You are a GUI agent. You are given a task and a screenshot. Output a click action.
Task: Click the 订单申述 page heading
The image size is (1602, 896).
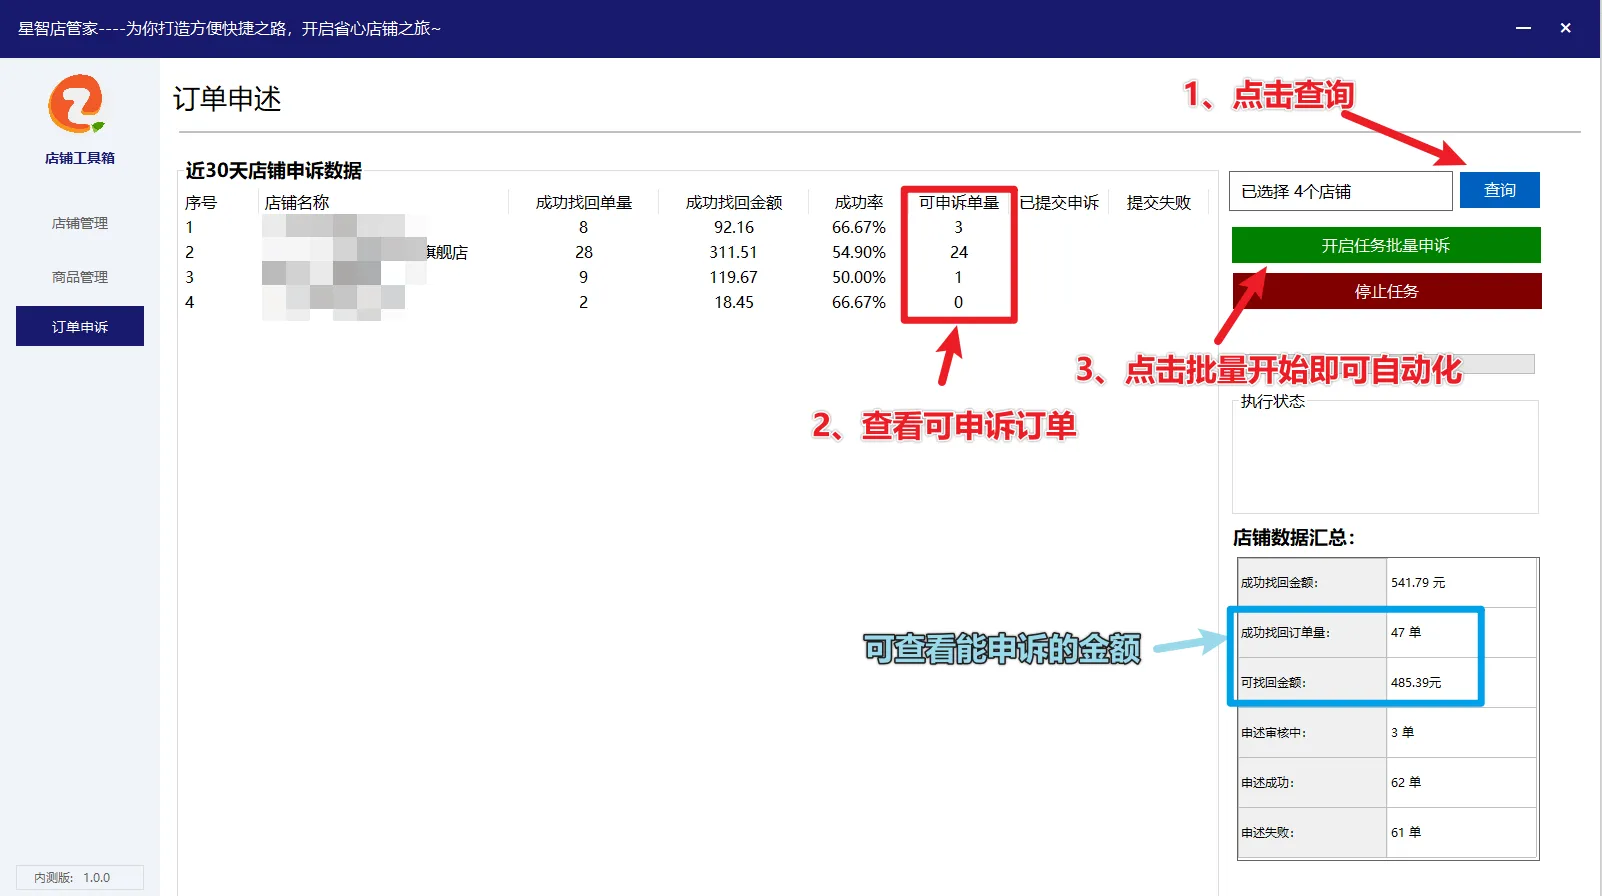point(227,98)
